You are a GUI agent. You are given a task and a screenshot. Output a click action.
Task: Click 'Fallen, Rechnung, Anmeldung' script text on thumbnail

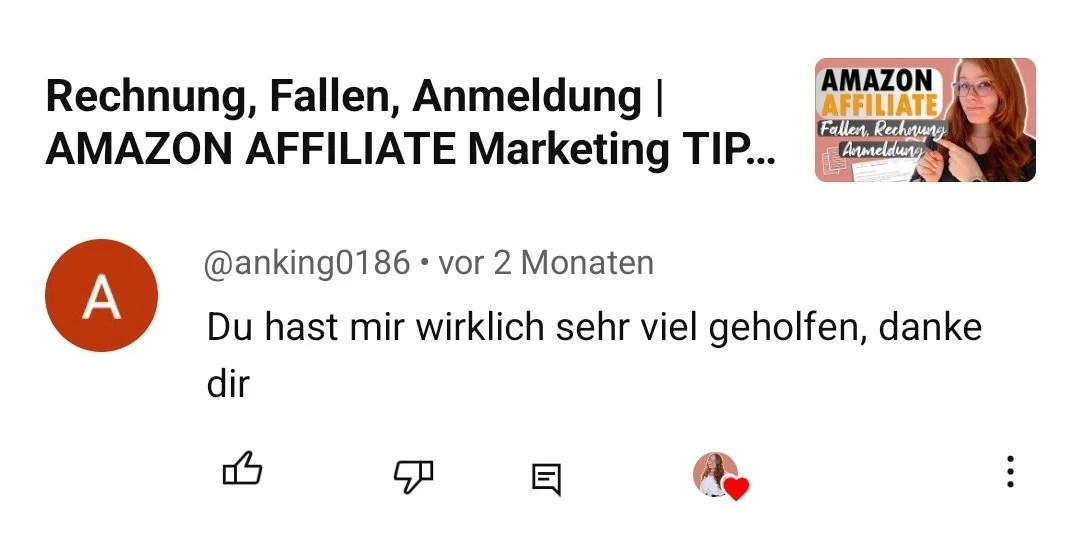(880, 140)
